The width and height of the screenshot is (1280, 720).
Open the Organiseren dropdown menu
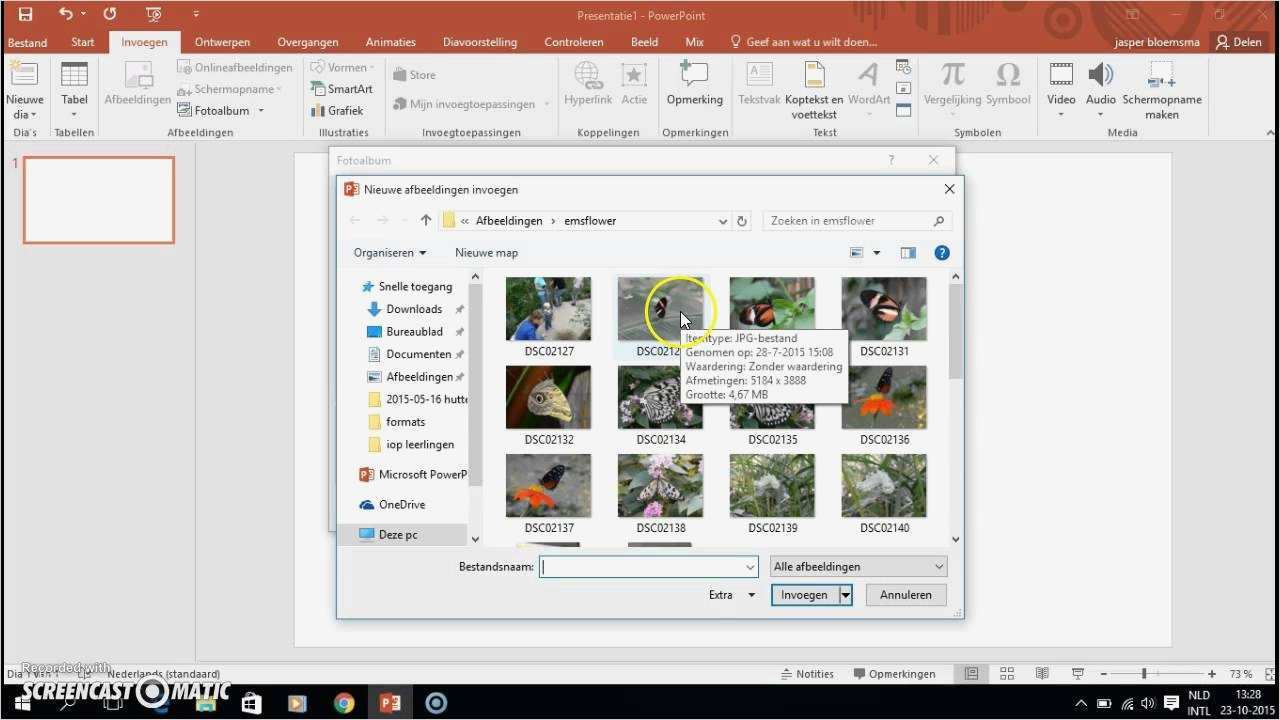pos(389,253)
